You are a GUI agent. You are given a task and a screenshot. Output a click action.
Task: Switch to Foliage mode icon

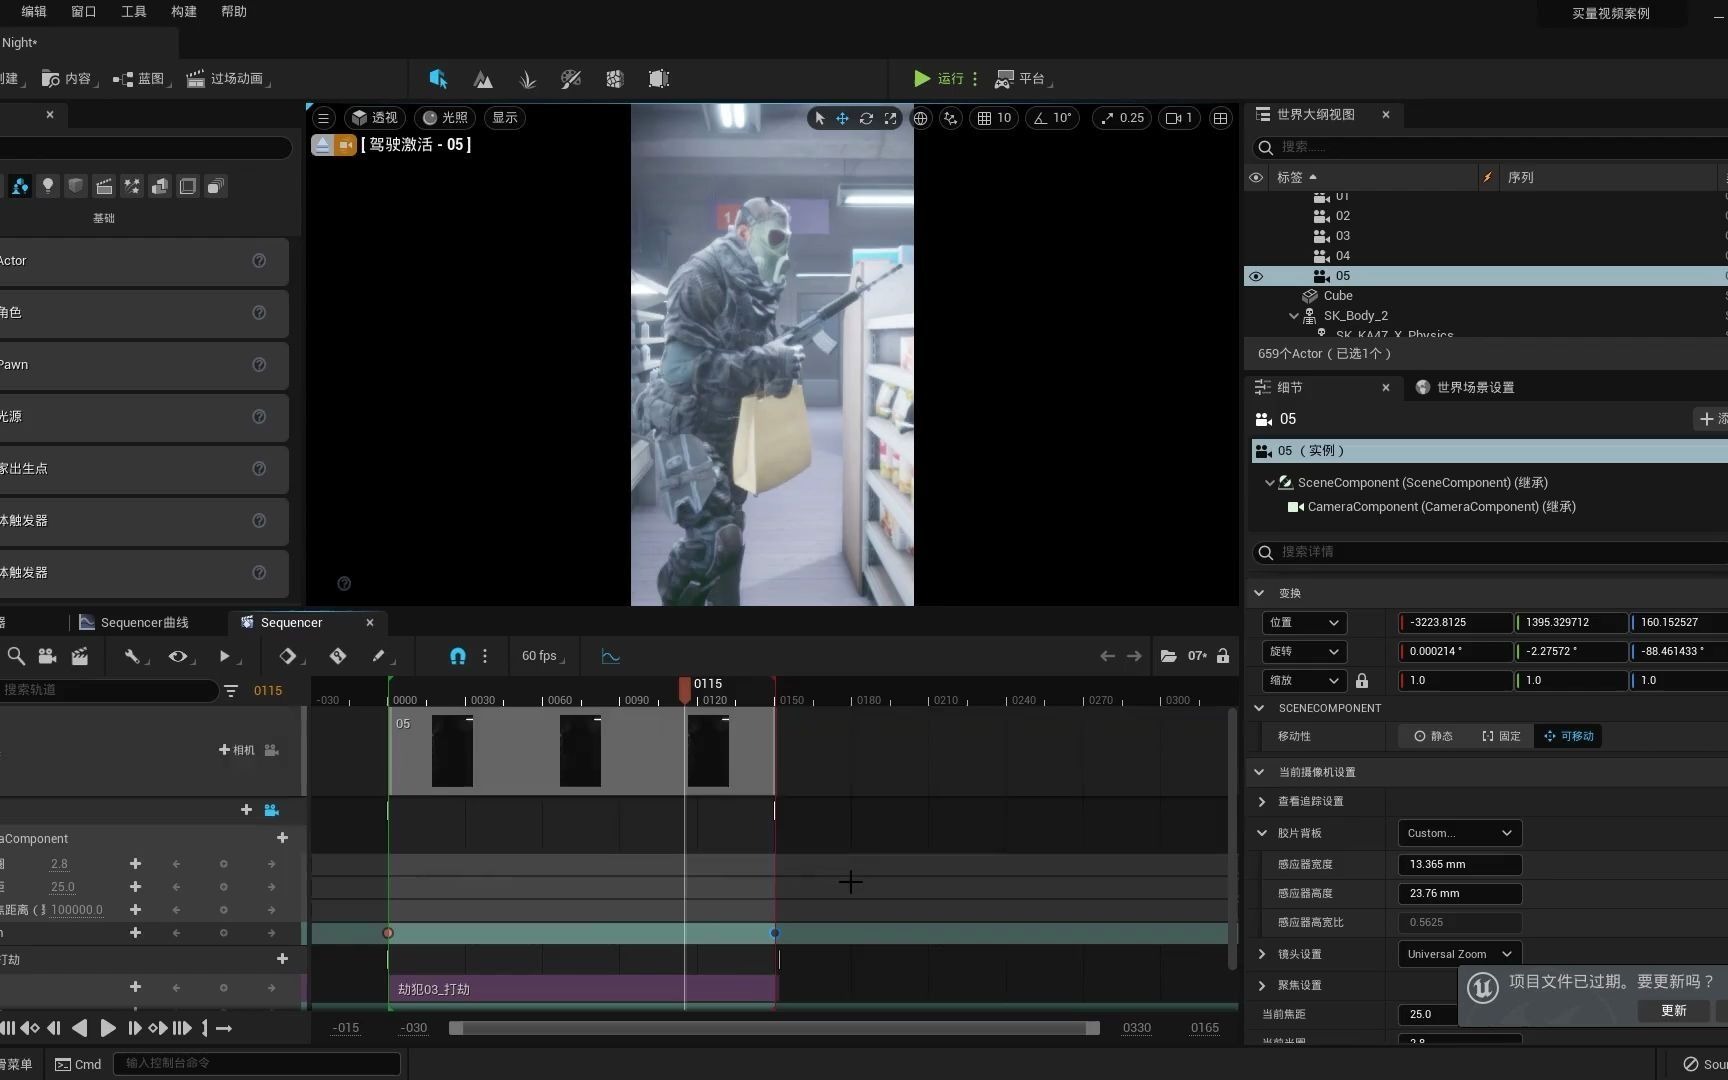point(527,79)
